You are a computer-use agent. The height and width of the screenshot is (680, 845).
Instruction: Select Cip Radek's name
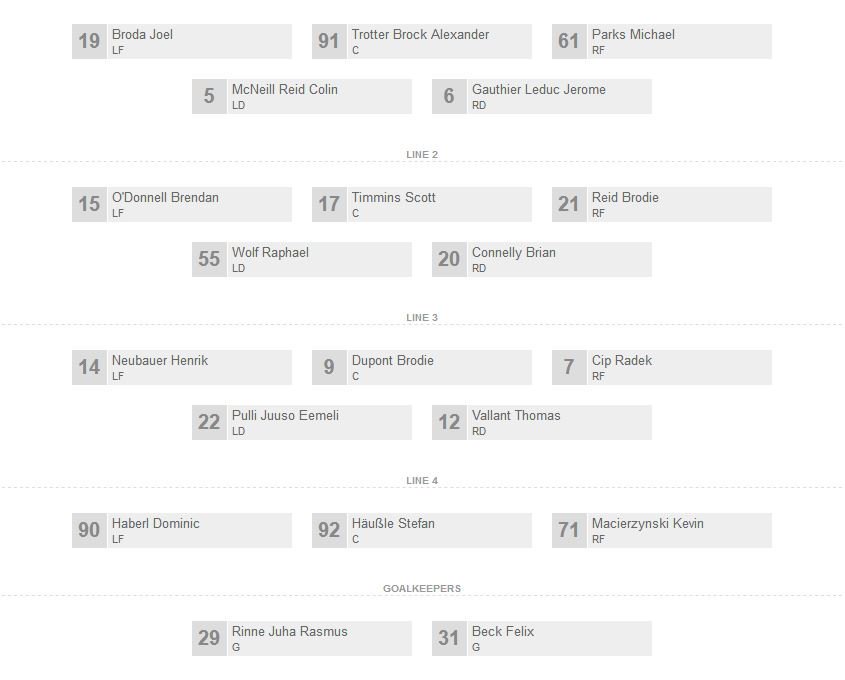tap(621, 361)
